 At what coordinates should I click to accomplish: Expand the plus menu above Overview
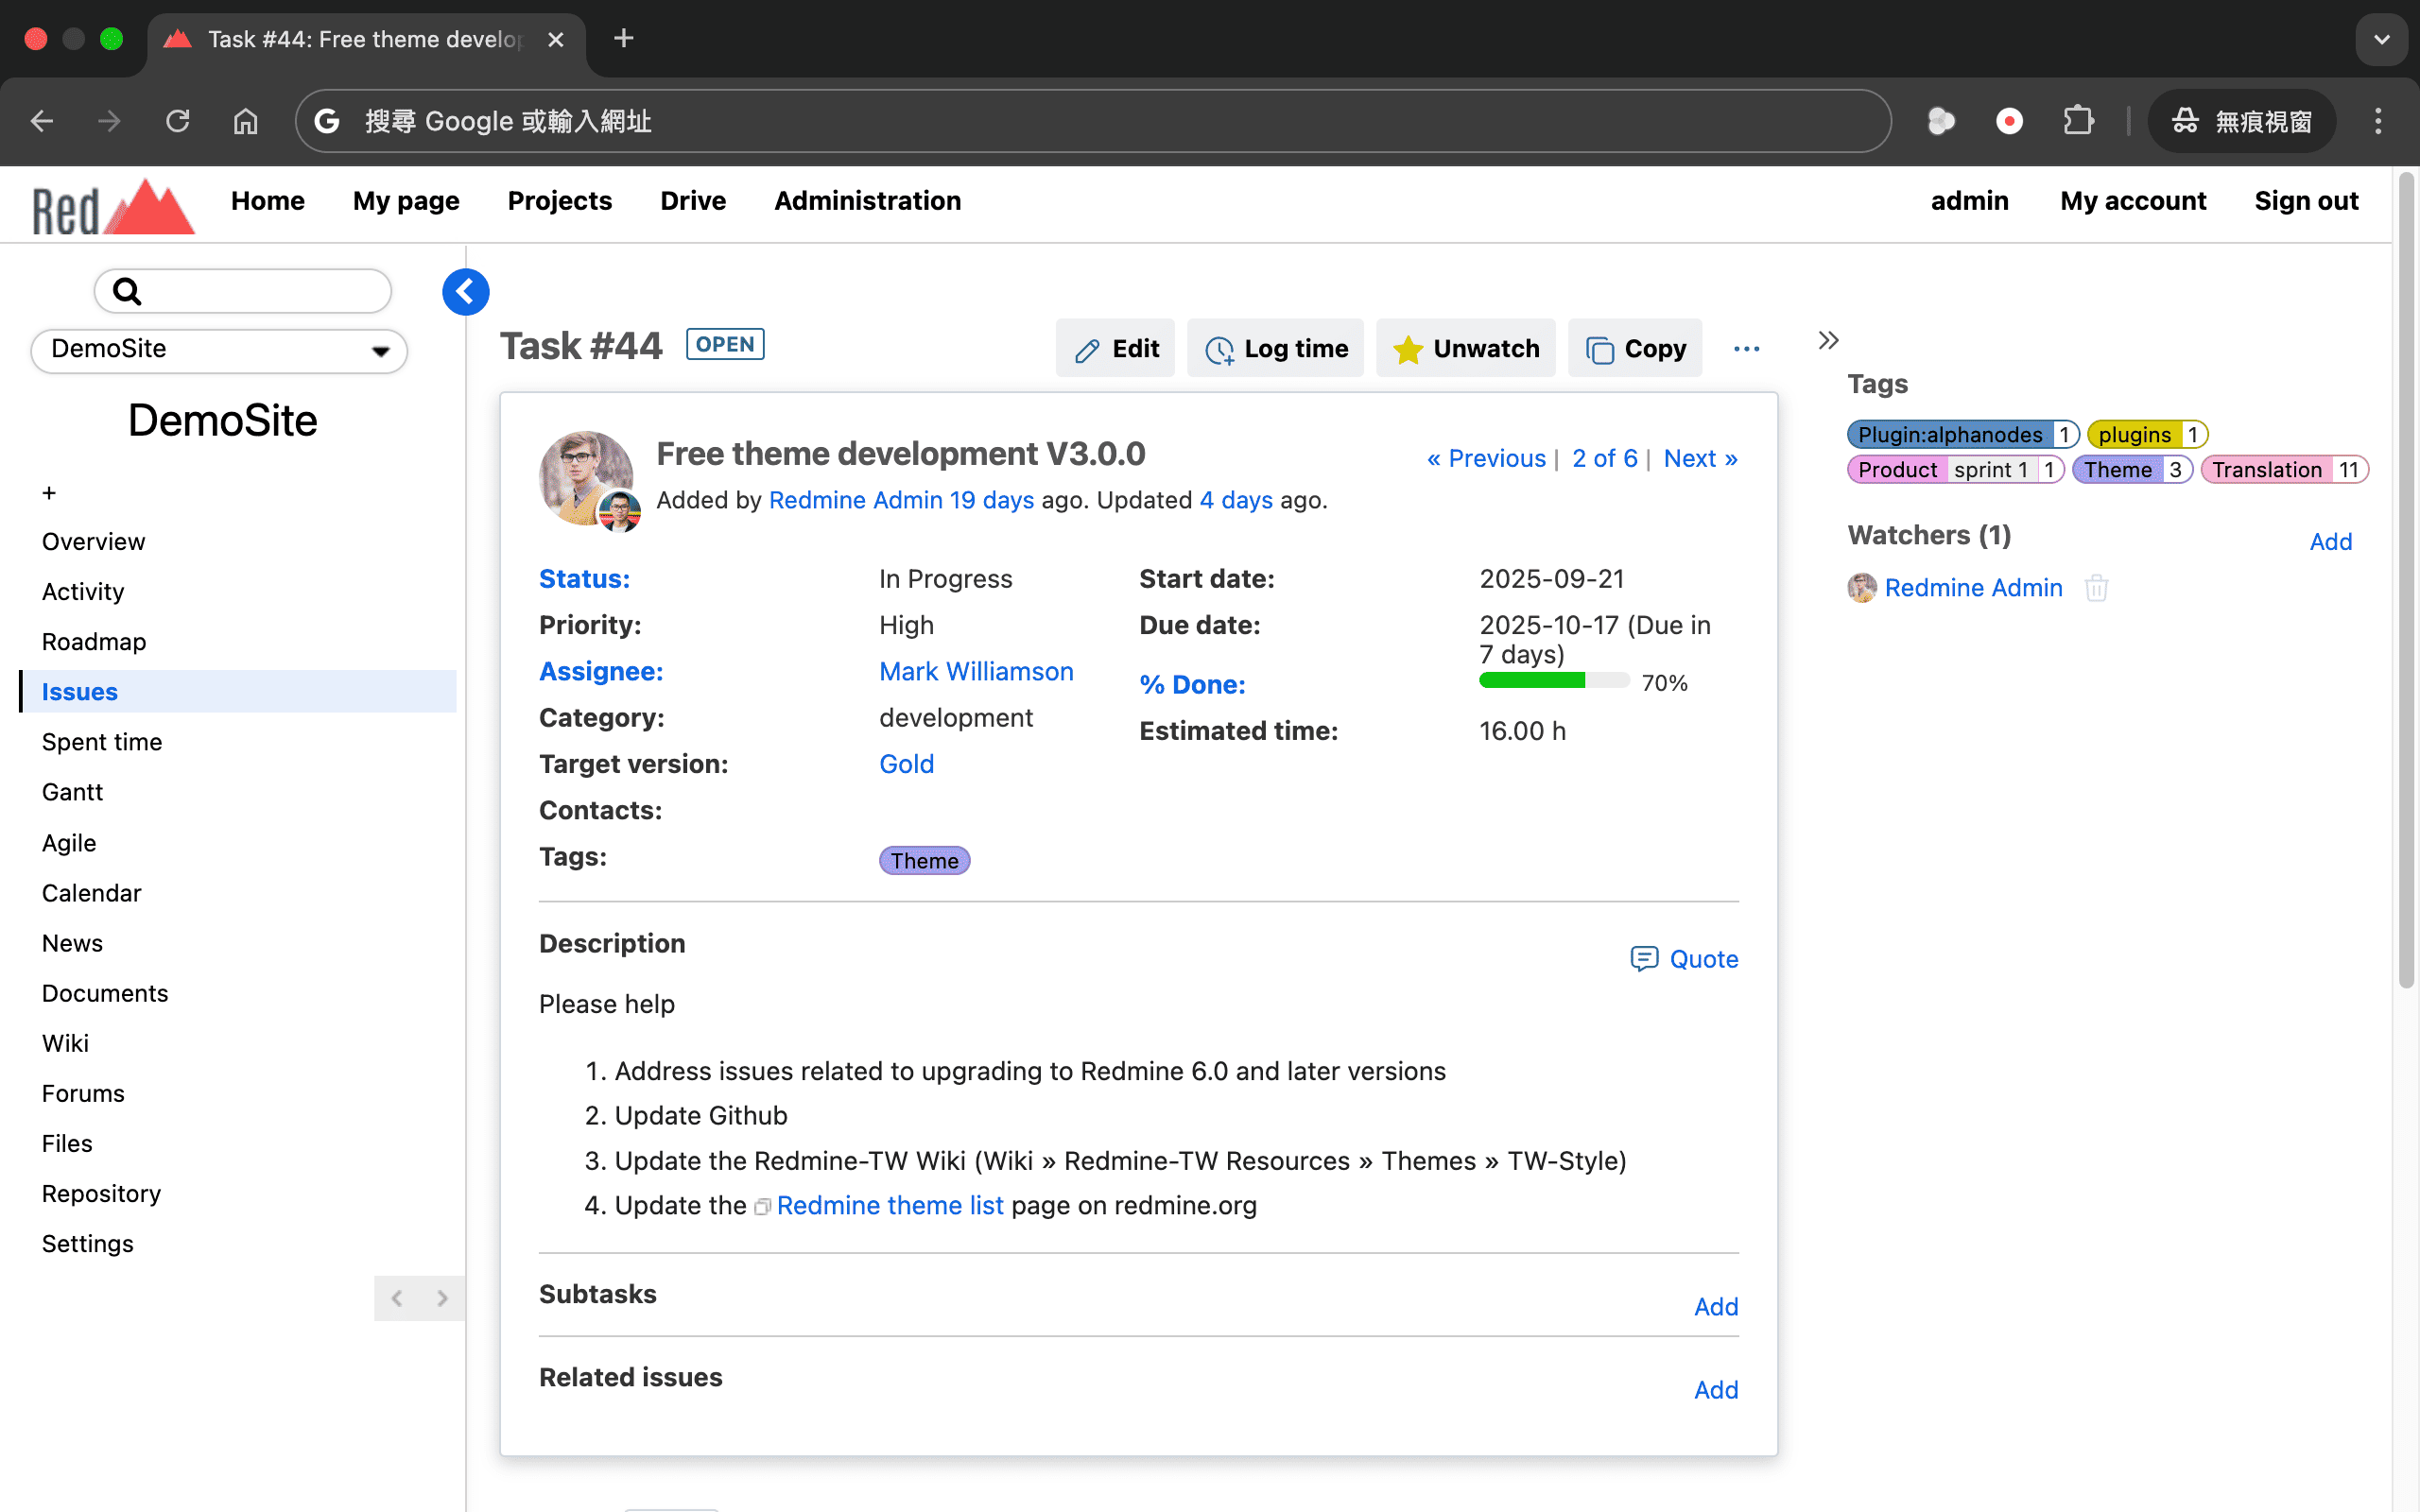[x=49, y=493]
